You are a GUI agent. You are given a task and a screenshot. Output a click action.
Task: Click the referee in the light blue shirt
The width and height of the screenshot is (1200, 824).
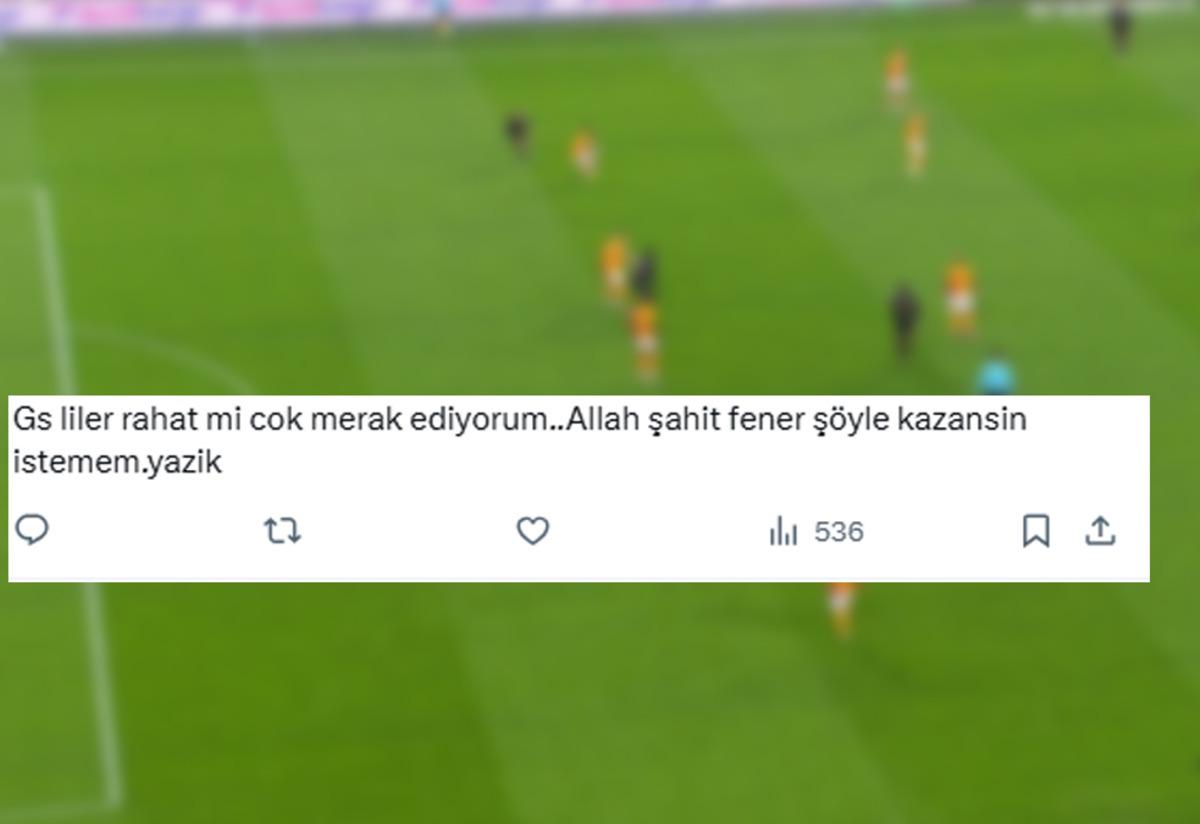click(x=995, y=375)
